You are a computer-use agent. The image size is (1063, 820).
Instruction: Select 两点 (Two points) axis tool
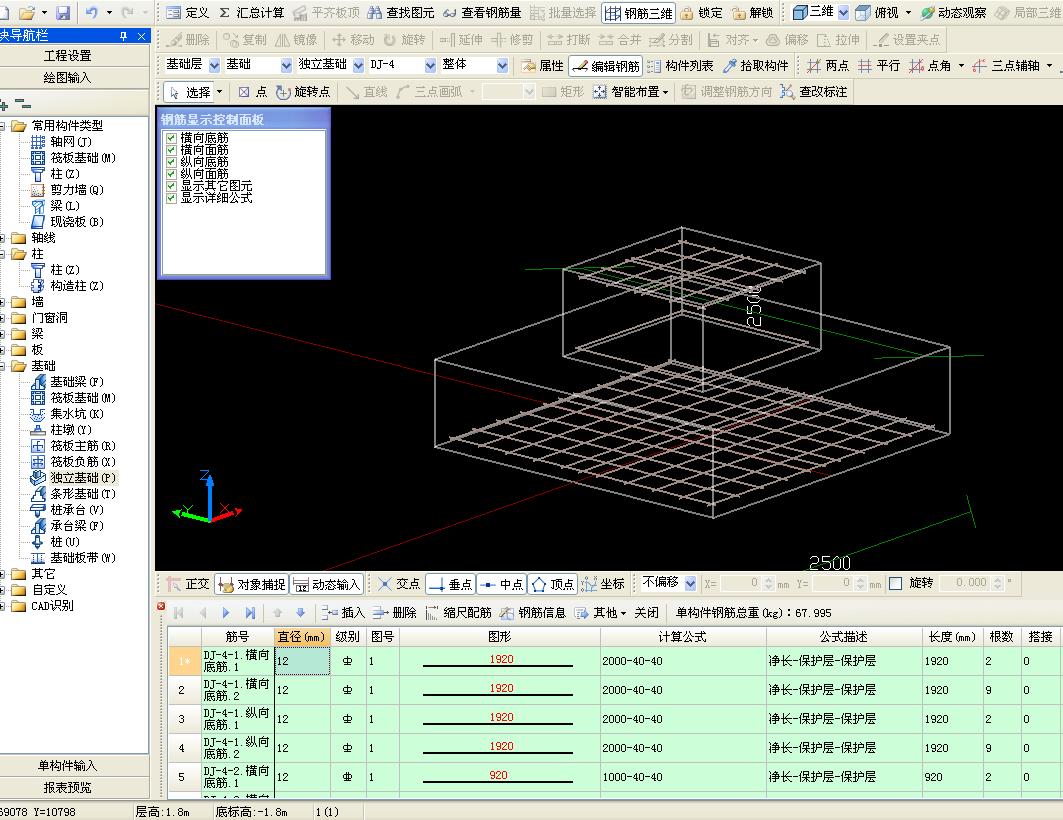(828, 66)
